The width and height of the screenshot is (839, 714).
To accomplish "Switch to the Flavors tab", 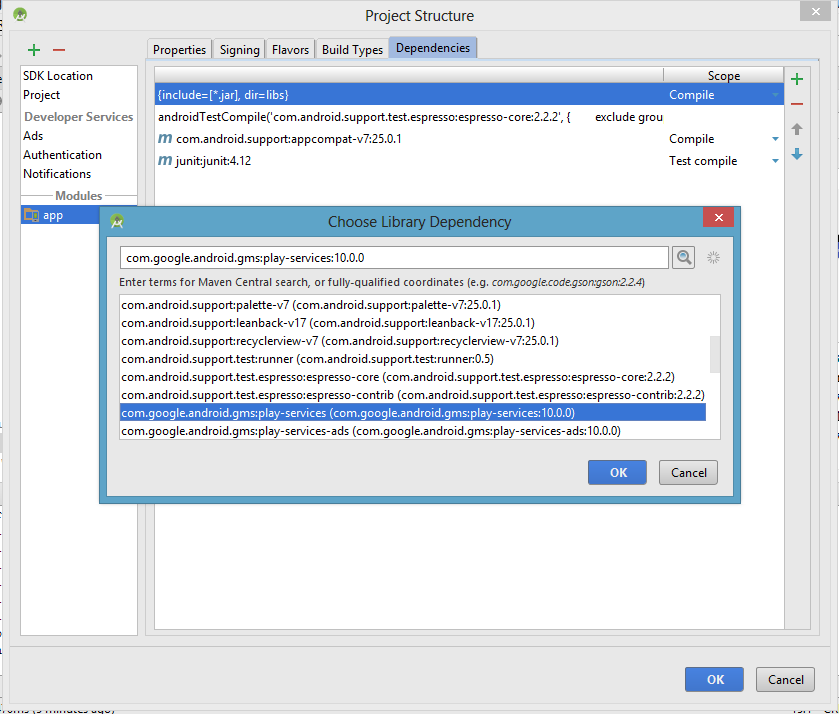I will coord(290,49).
